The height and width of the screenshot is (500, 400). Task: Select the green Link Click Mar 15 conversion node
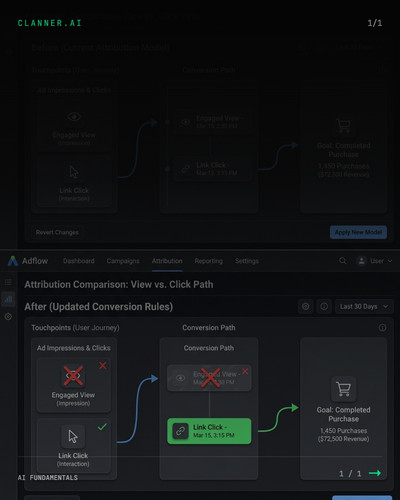click(209, 431)
